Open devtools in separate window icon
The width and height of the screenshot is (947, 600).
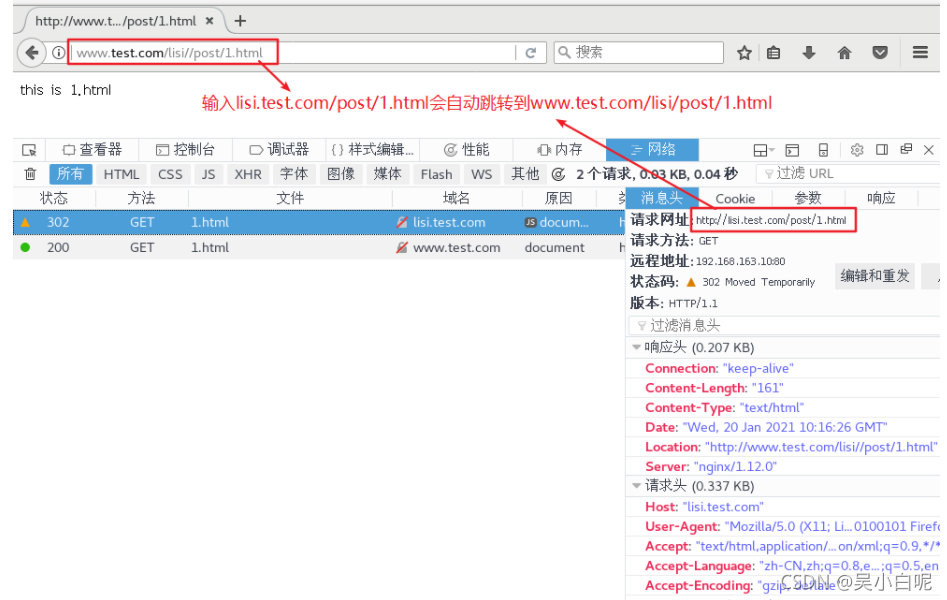[x=906, y=149]
